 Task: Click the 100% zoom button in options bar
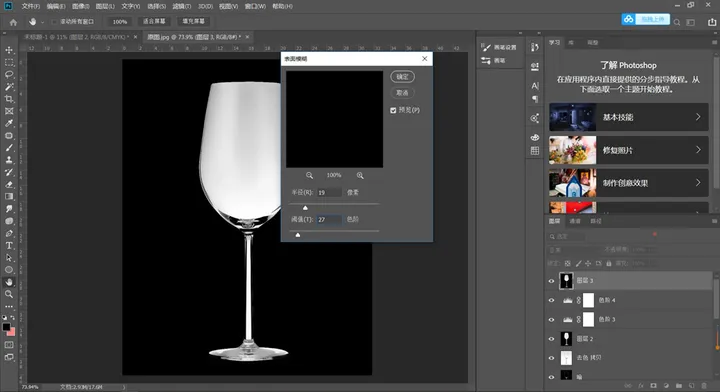(120, 22)
